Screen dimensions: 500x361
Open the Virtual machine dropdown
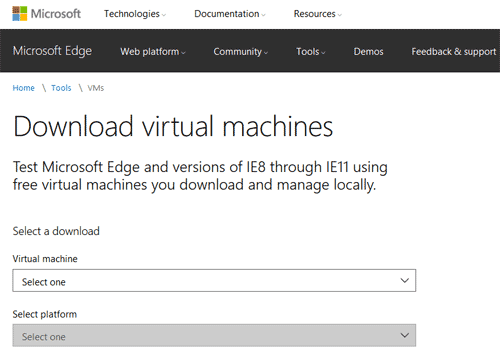point(214,281)
